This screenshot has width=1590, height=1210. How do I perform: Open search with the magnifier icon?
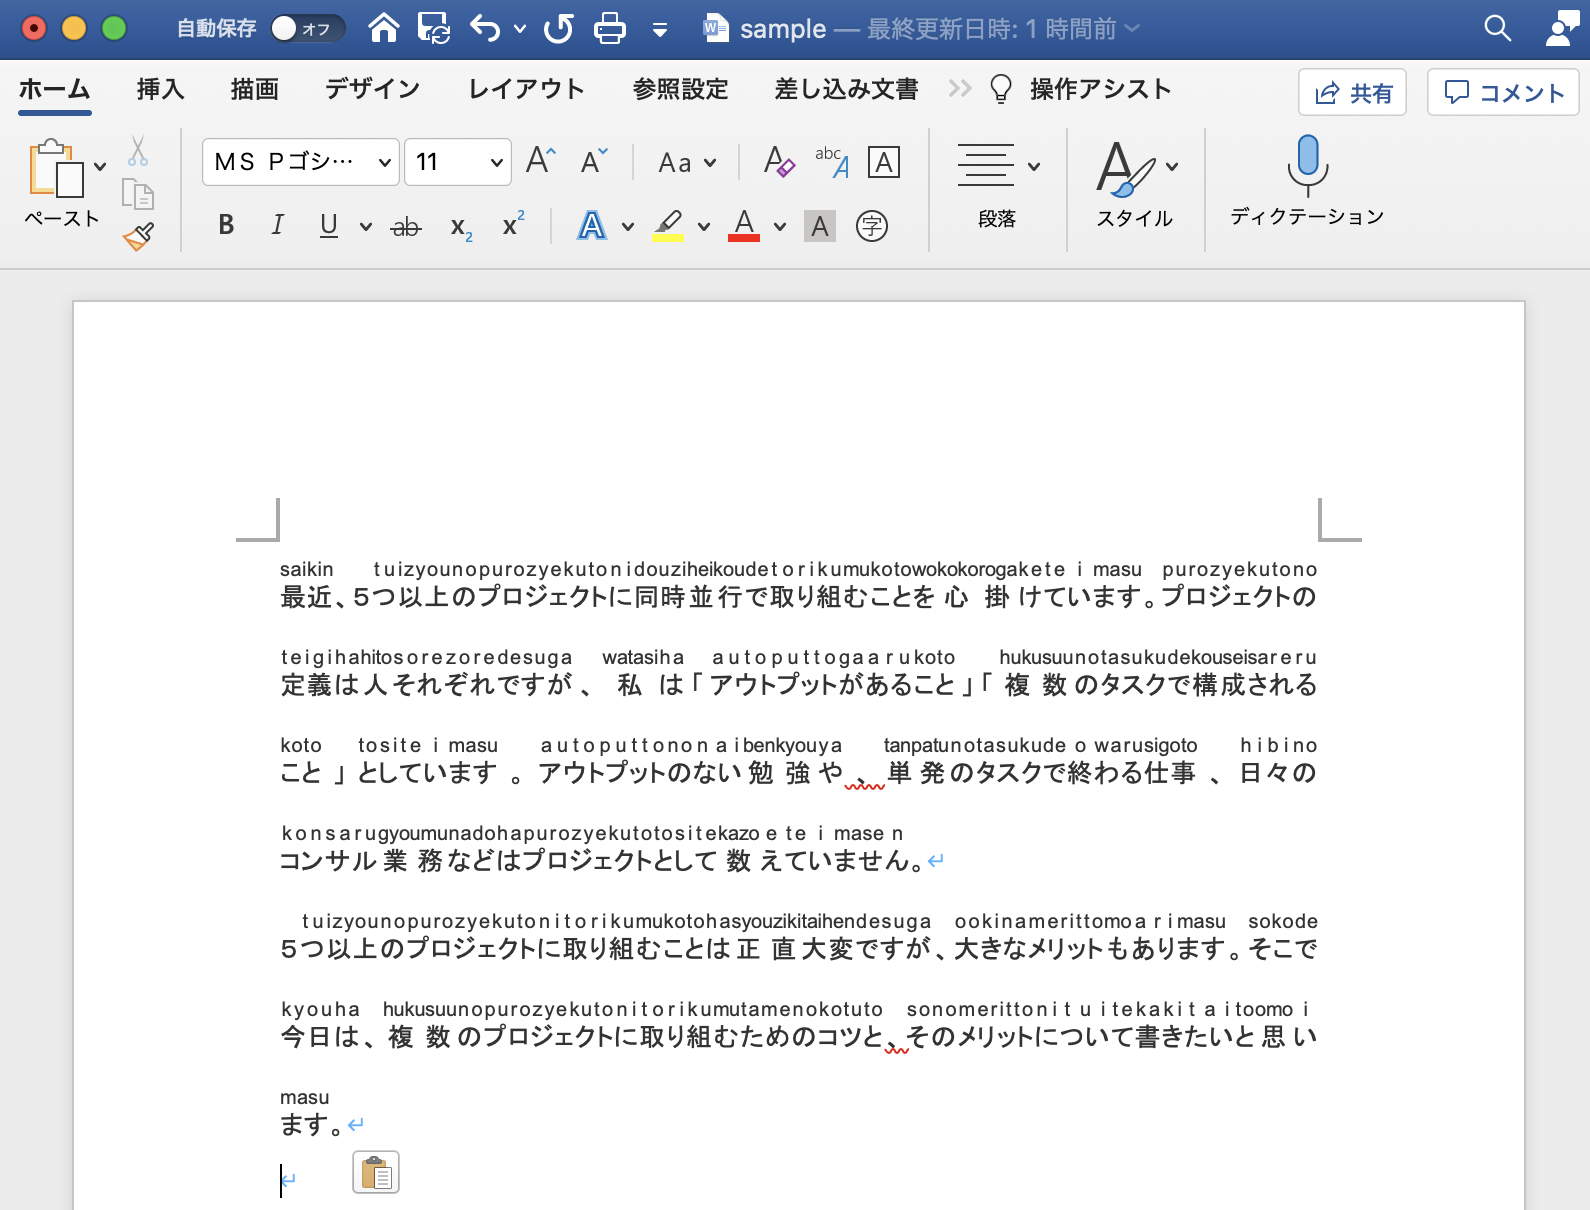click(1497, 28)
